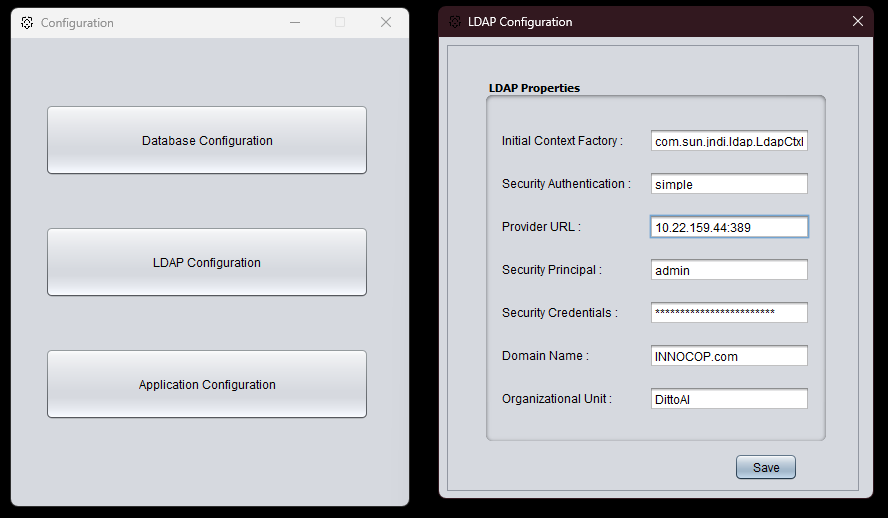Close the LDAP Configuration dialog
Image resolution: width=888 pixels, height=518 pixels.
[x=858, y=21]
